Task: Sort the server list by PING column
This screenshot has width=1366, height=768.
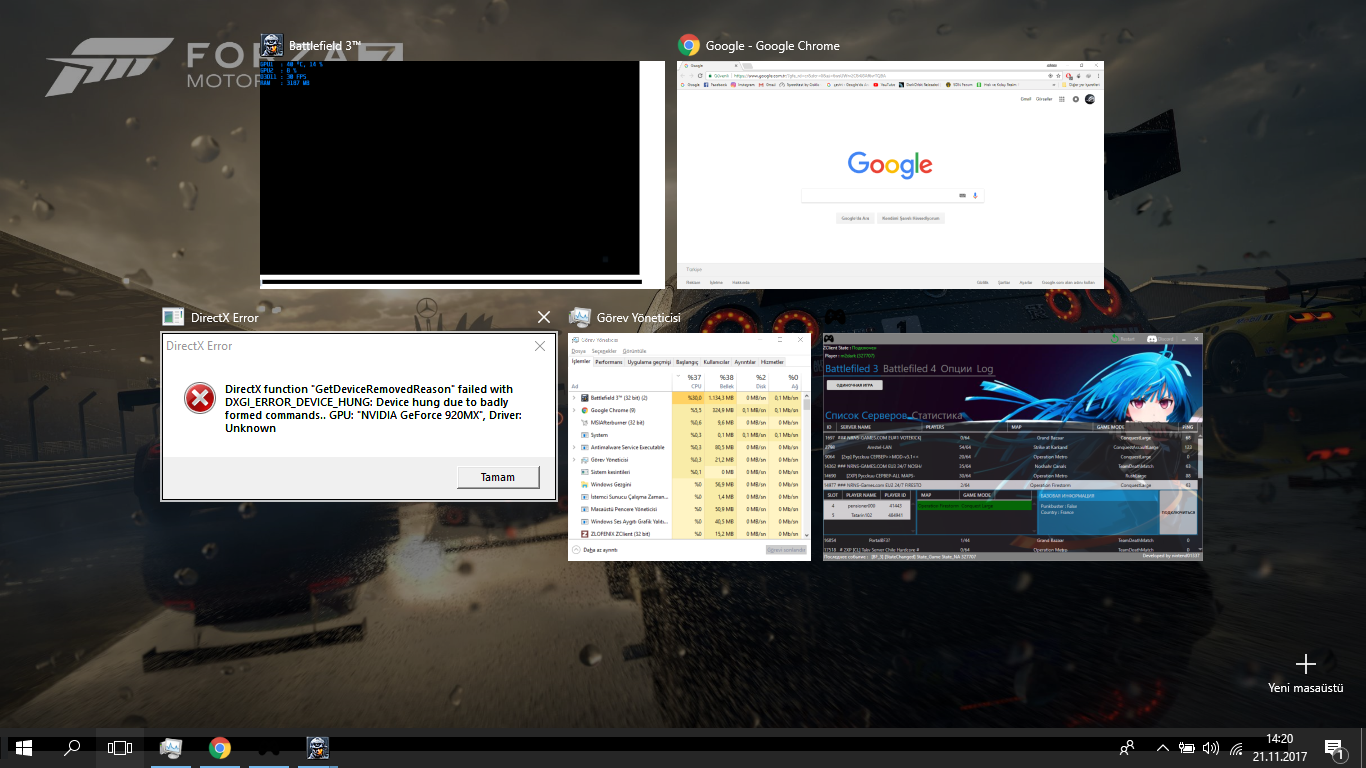Action: pos(1187,427)
